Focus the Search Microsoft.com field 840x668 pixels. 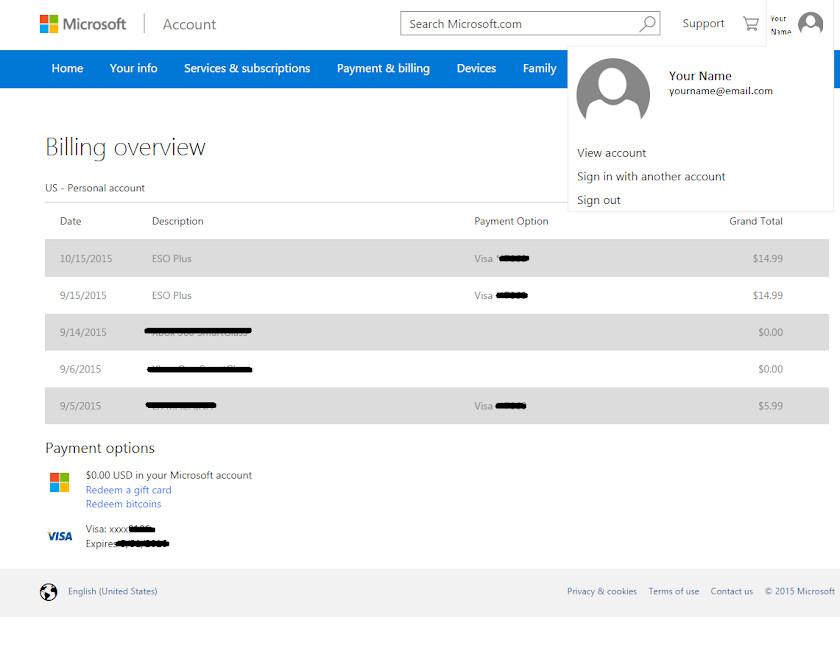click(x=518, y=24)
